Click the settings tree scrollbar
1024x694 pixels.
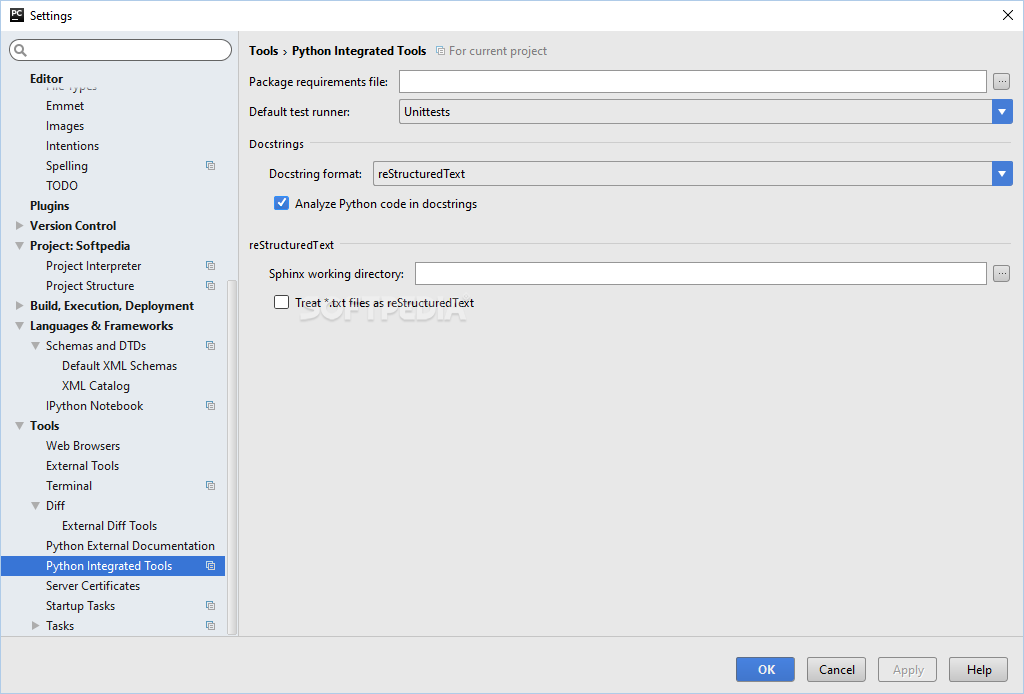pyautogui.click(x=232, y=457)
